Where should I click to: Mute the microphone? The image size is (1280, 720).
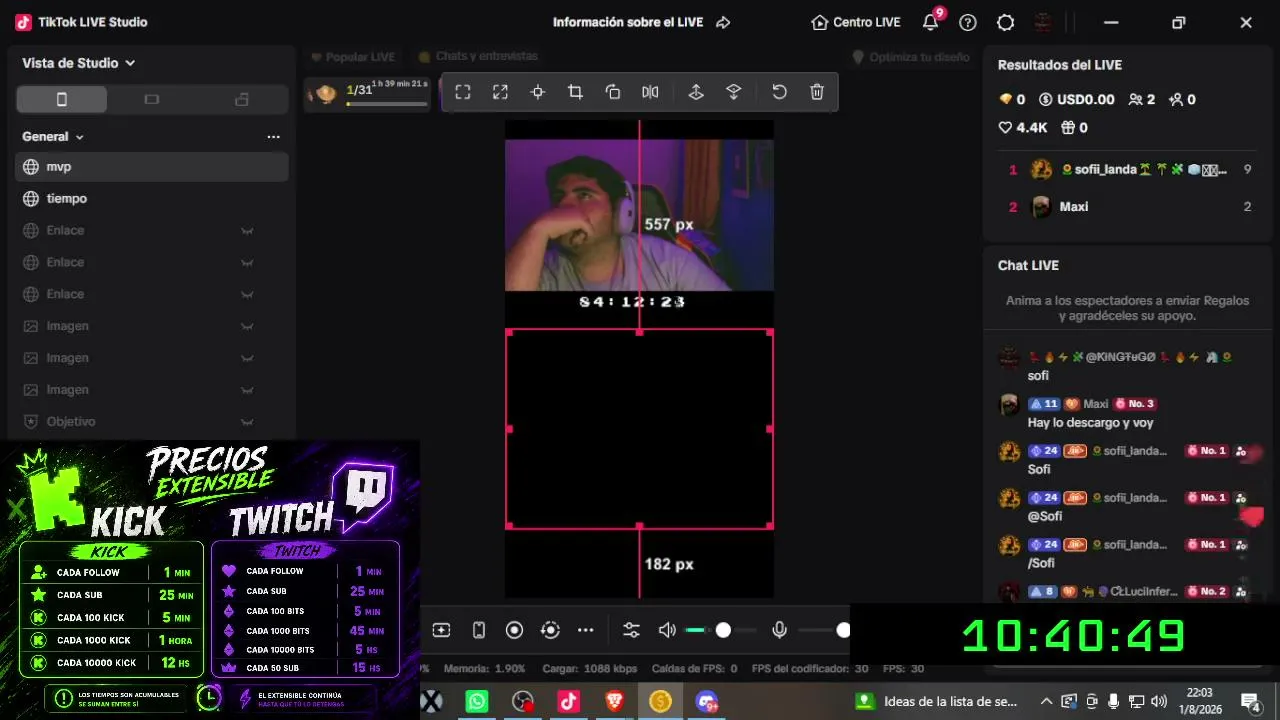pyautogui.click(x=780, y=630)
